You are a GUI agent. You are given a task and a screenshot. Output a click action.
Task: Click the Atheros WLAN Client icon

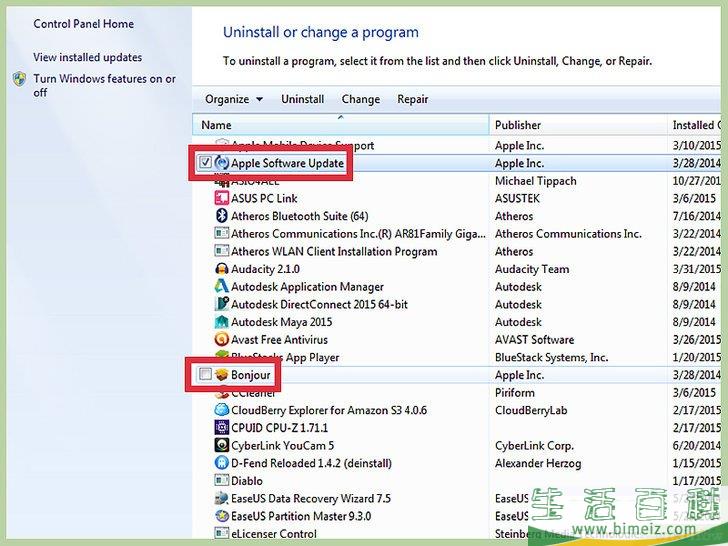click(x=221, y=251)
